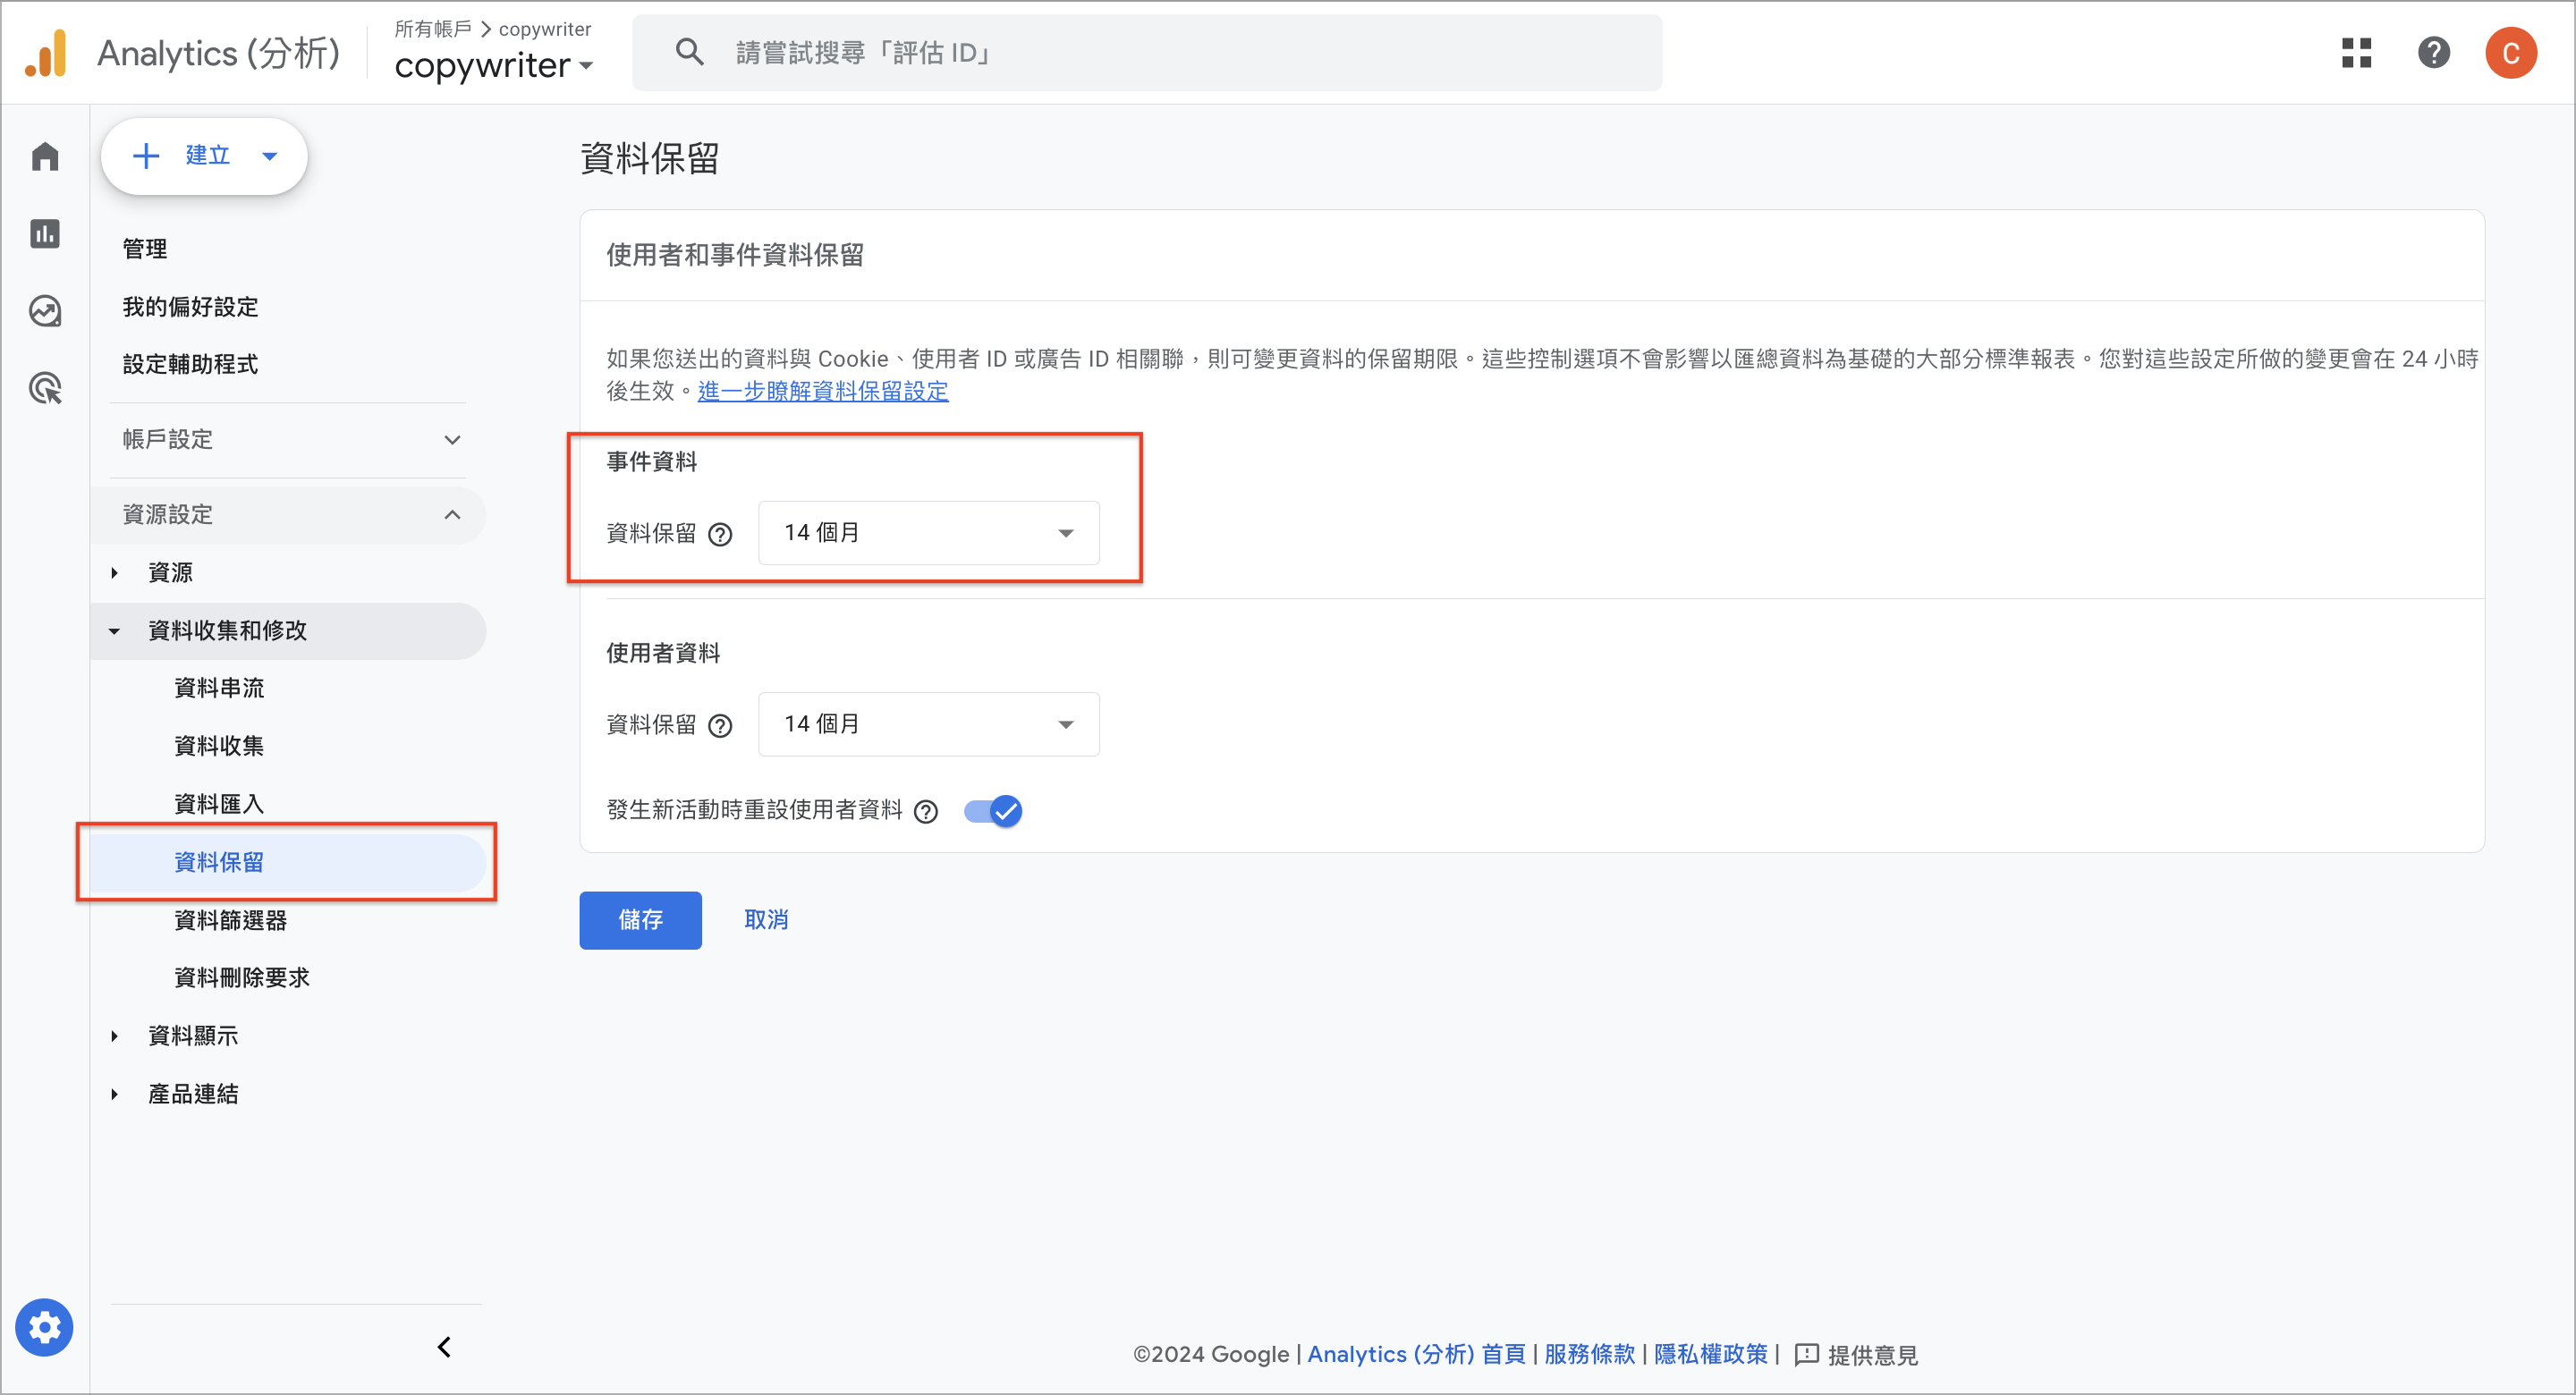Open the user data retention 14 個月 dropdown
The width and height of the screenshot is (2576, 1395).
tap(928, 724)
